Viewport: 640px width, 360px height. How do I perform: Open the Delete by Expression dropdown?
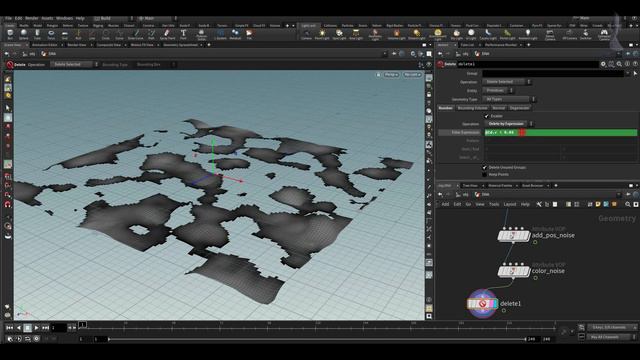pyautogui.click(x=509, y=124)
